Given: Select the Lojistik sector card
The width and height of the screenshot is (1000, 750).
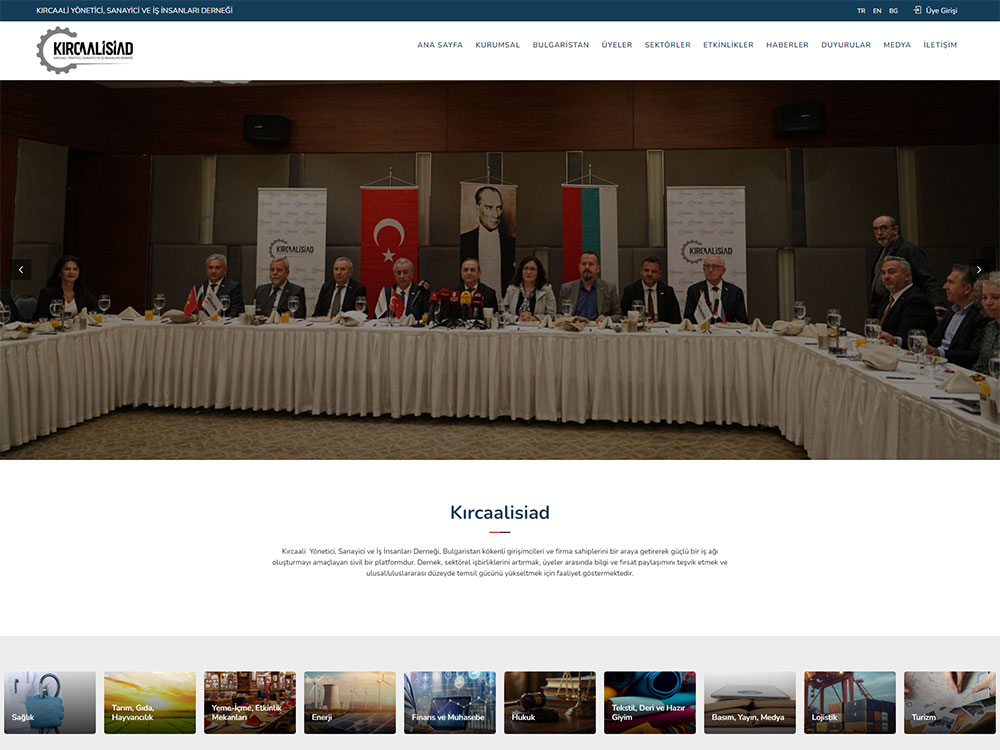Looking at the screenshot, I should click(850, 702).
